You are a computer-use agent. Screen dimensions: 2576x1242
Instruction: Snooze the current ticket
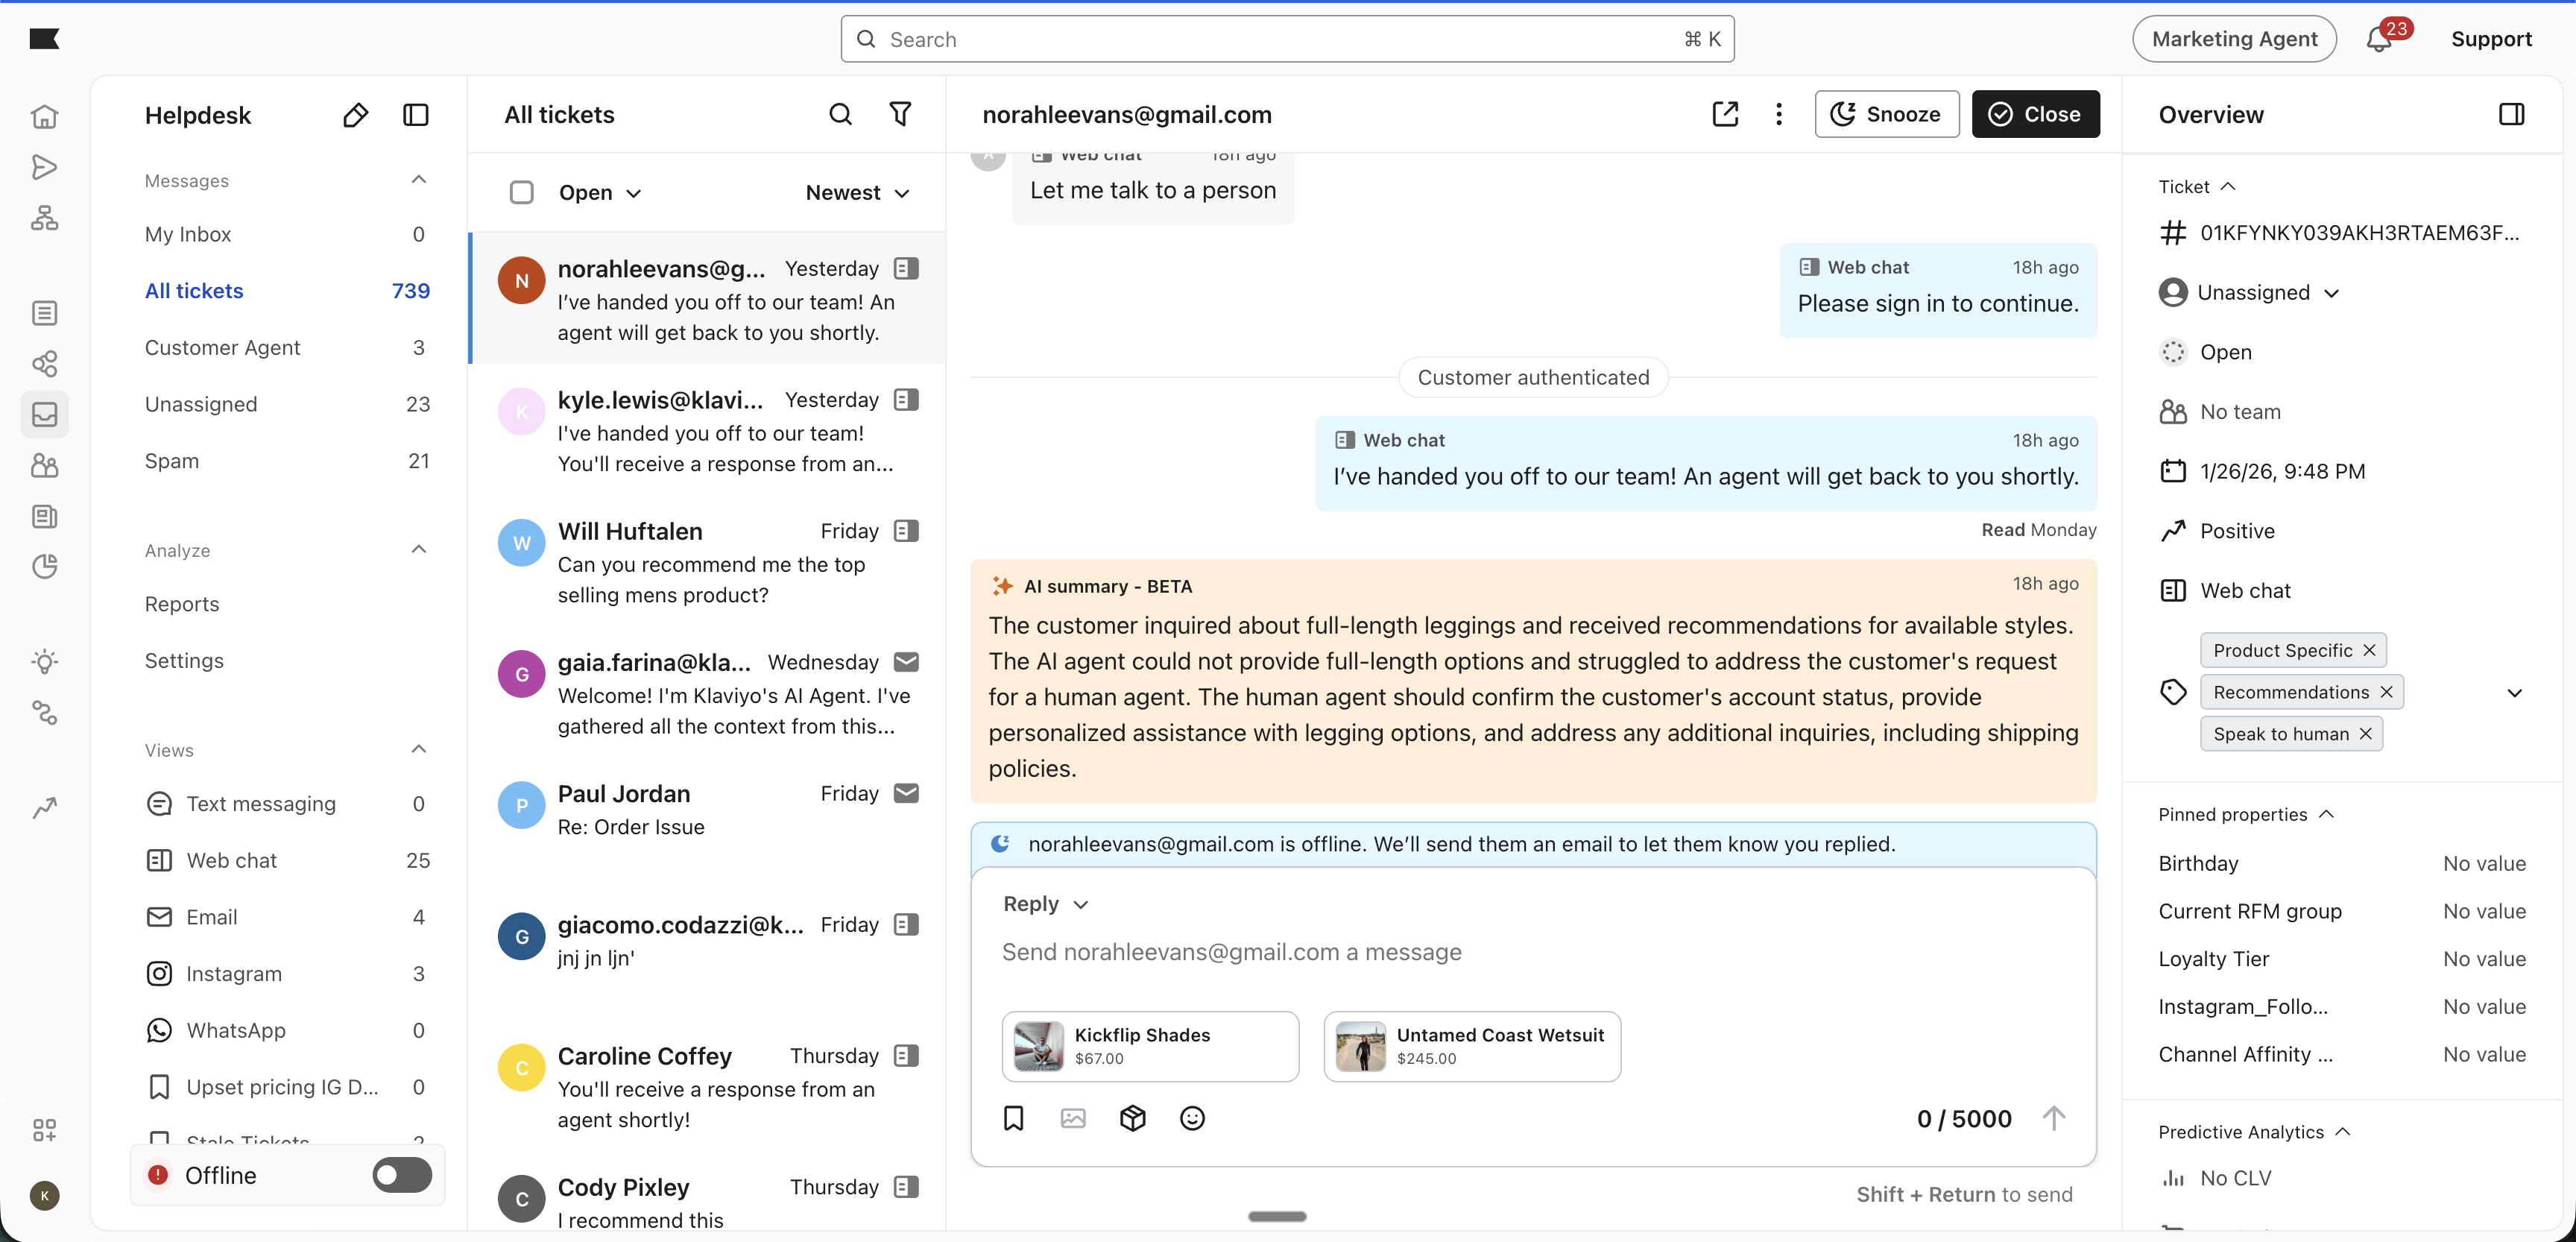tap(1886, 114)
